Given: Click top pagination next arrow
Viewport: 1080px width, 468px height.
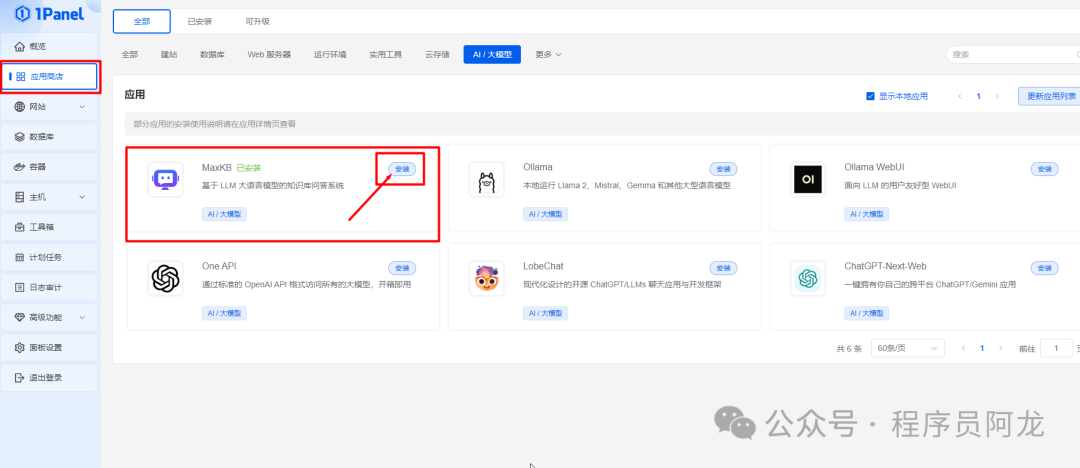Looking at the screenshot, I should point(997,96).
